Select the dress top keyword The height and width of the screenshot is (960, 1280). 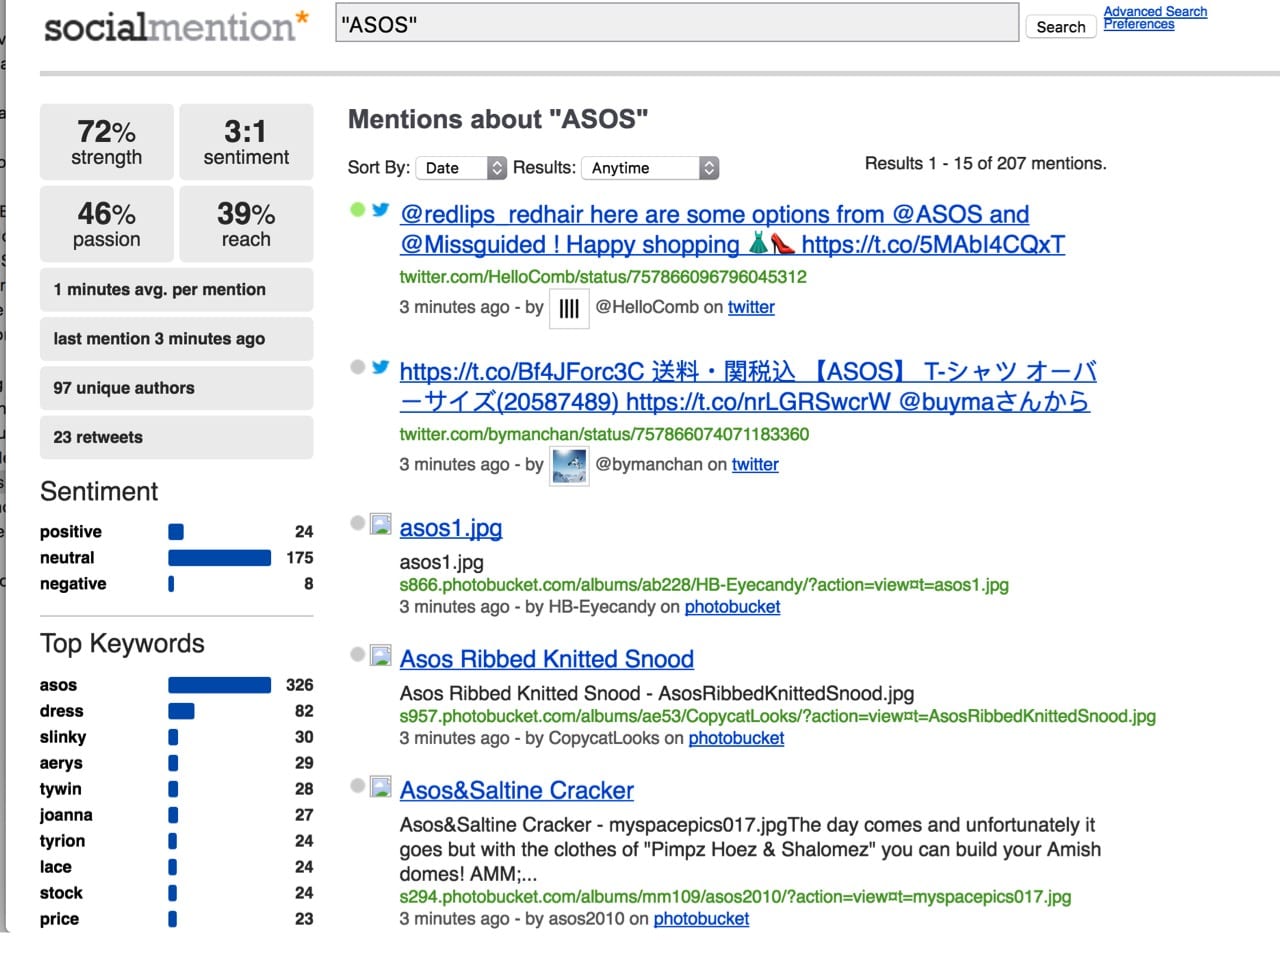tap(62, 711)
